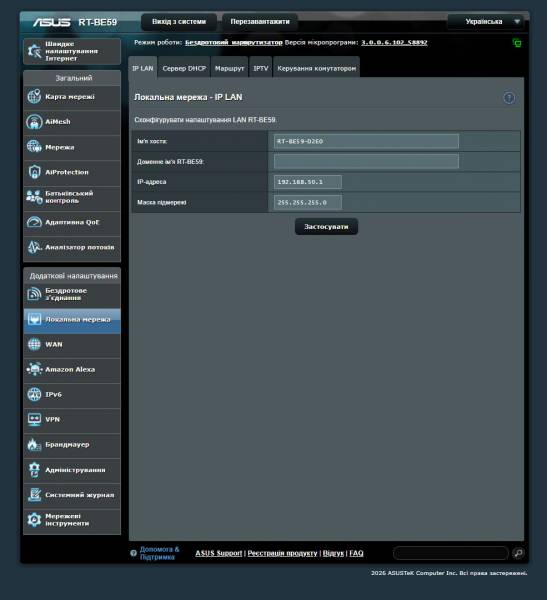Open firmware version 3.0.0.6.102 link
Image resolution: width=547 pixels, height=600 pixels.
pos(394,42)
